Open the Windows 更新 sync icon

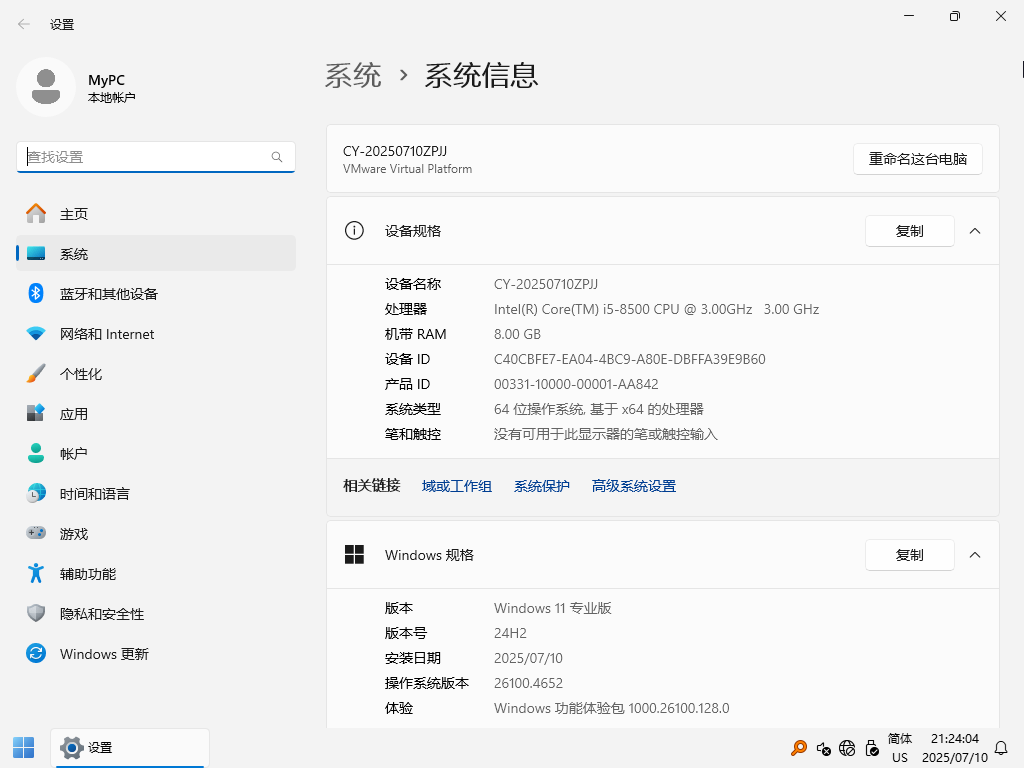click(x=36, y=653)
